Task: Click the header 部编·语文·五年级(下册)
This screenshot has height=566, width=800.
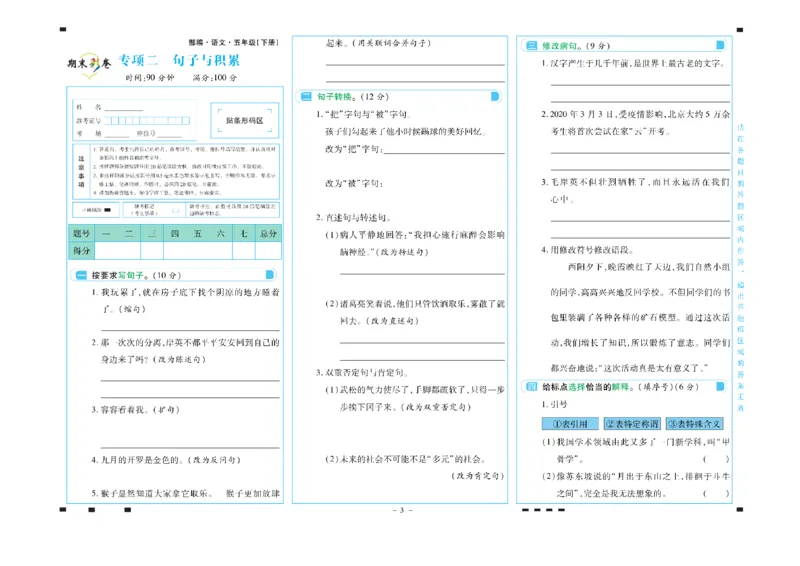Action: [x=233, y=42]
